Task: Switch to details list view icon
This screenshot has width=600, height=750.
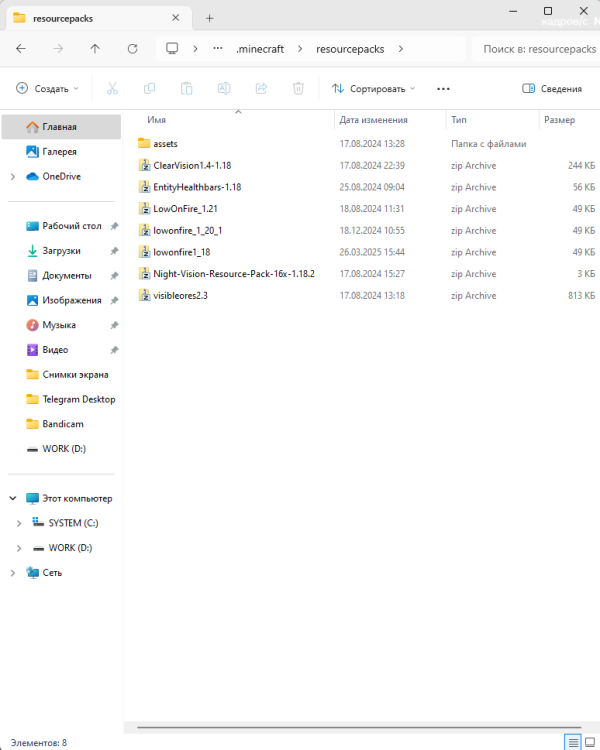Action: pyautogui.click(x=573, y=742)
